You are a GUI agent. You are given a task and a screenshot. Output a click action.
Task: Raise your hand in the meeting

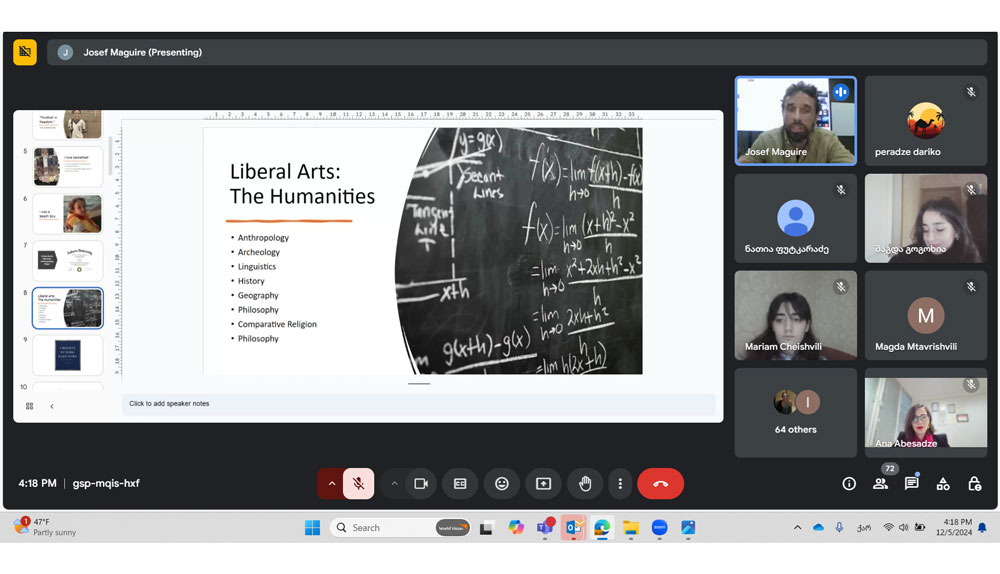(x=585, y=484)
